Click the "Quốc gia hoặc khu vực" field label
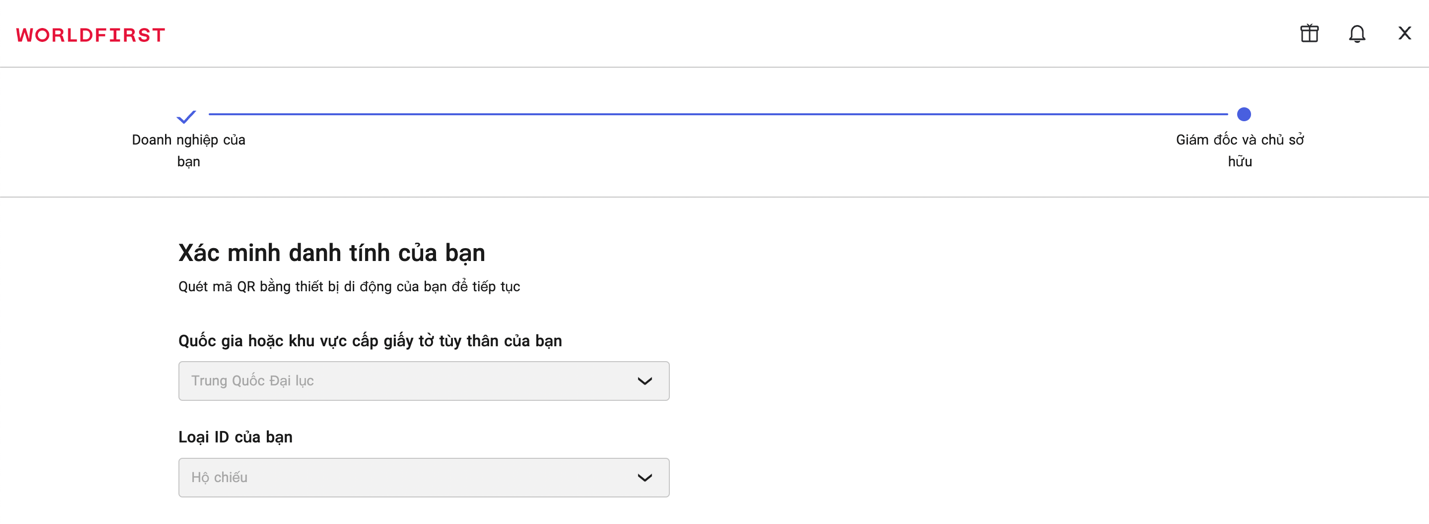The height and width of the screenshot is (524, 1429). tap(370, 341)
